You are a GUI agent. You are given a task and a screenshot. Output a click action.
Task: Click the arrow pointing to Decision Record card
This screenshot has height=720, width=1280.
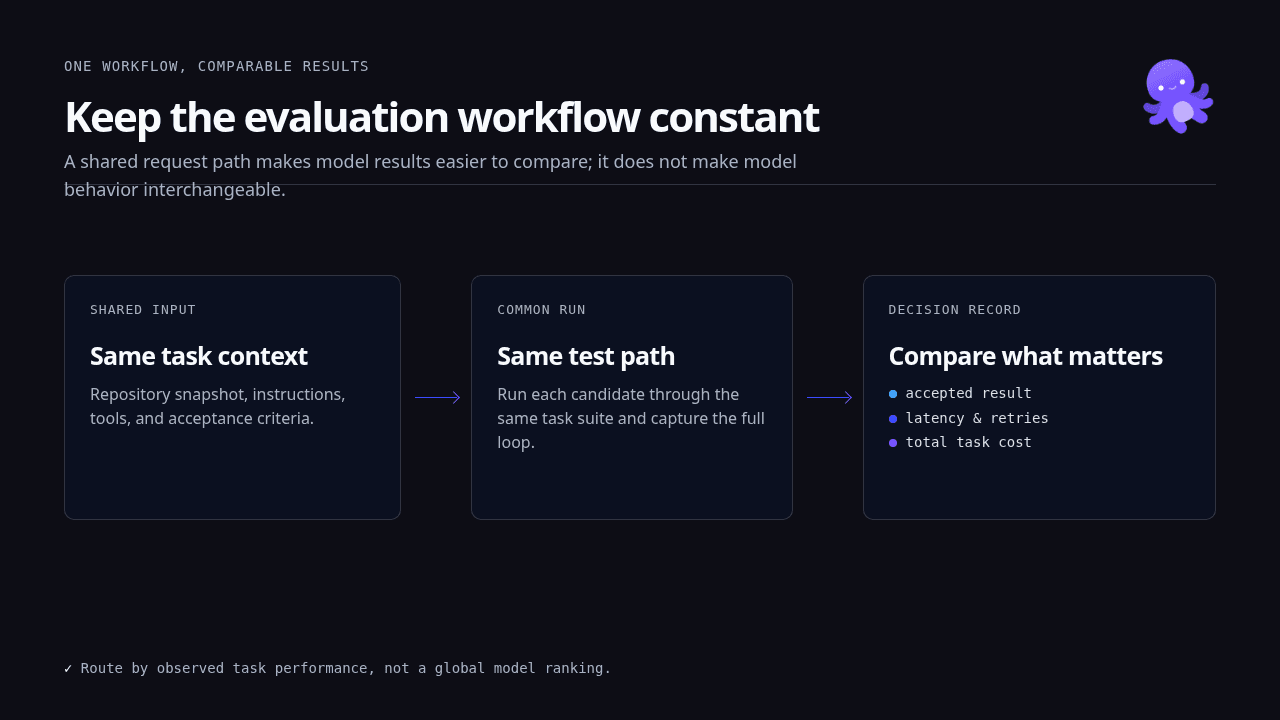tap(830, 398)
